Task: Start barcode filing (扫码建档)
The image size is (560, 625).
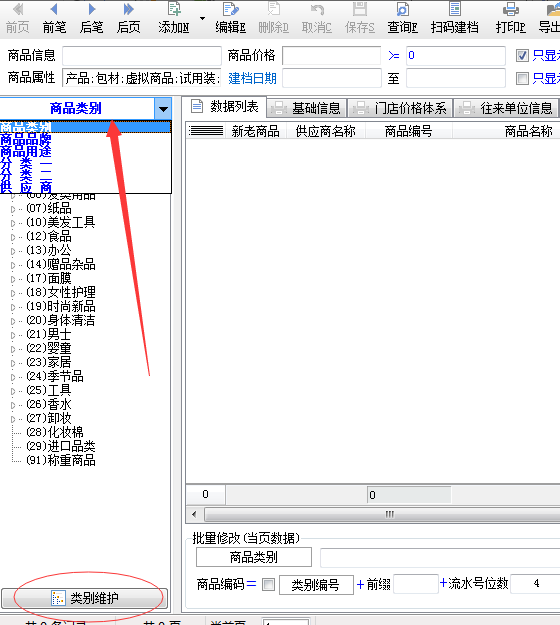Action: [454, 18]
